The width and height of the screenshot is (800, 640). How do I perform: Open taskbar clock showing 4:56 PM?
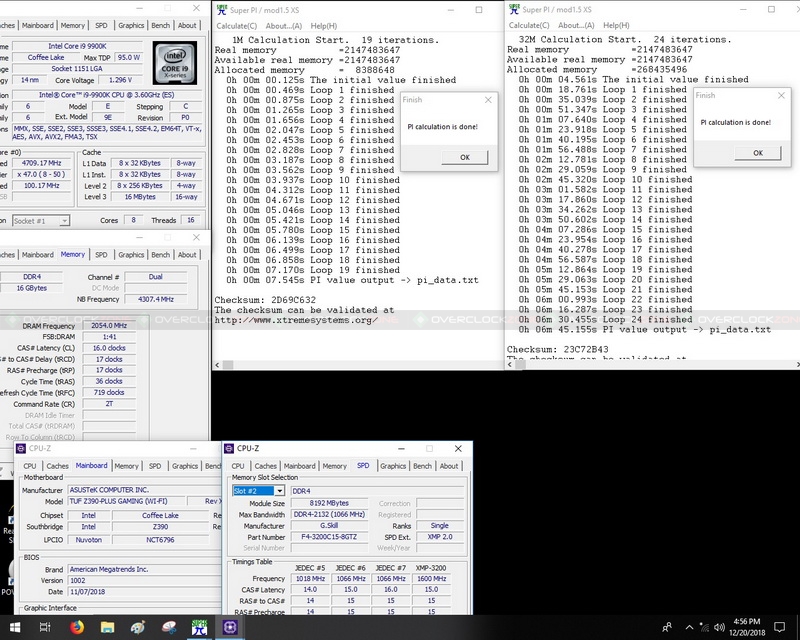click(747, 627)
